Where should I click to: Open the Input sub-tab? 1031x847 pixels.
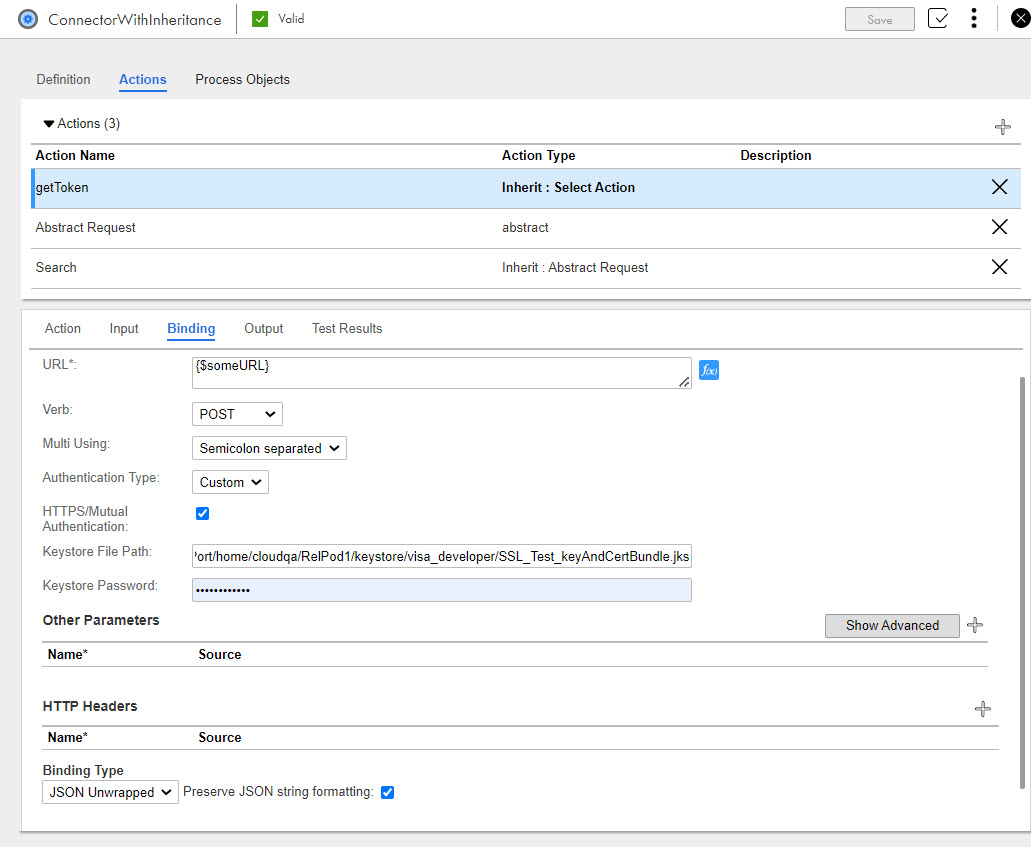tap(124, 329)
